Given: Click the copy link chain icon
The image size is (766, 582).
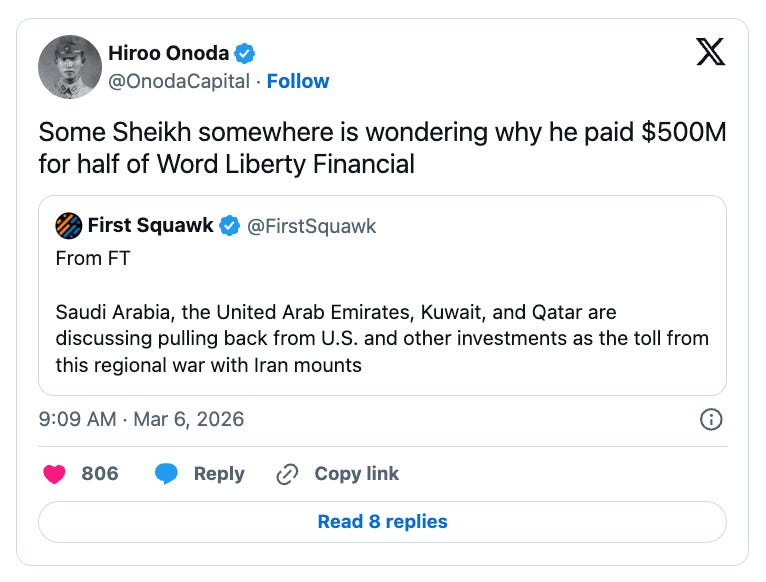Looking at the screenshot, I should [x=287, y=474].
